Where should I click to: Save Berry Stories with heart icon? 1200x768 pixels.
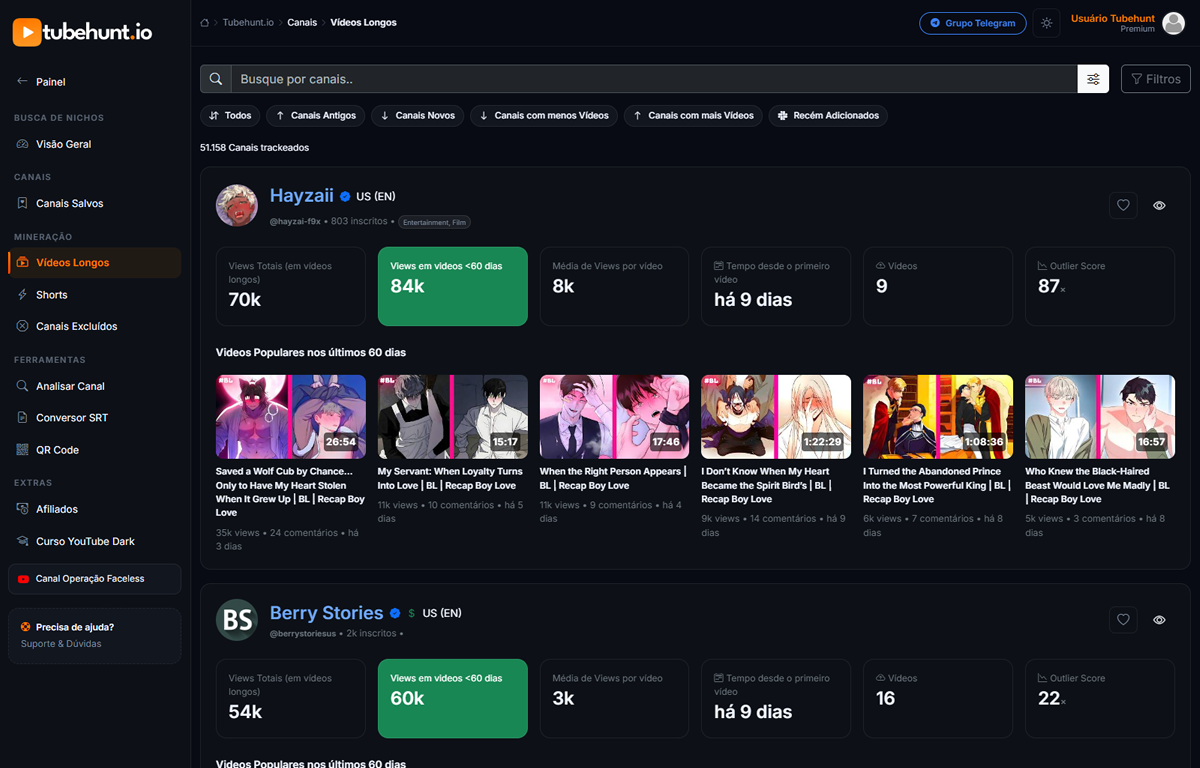(x=1123, y=620)
